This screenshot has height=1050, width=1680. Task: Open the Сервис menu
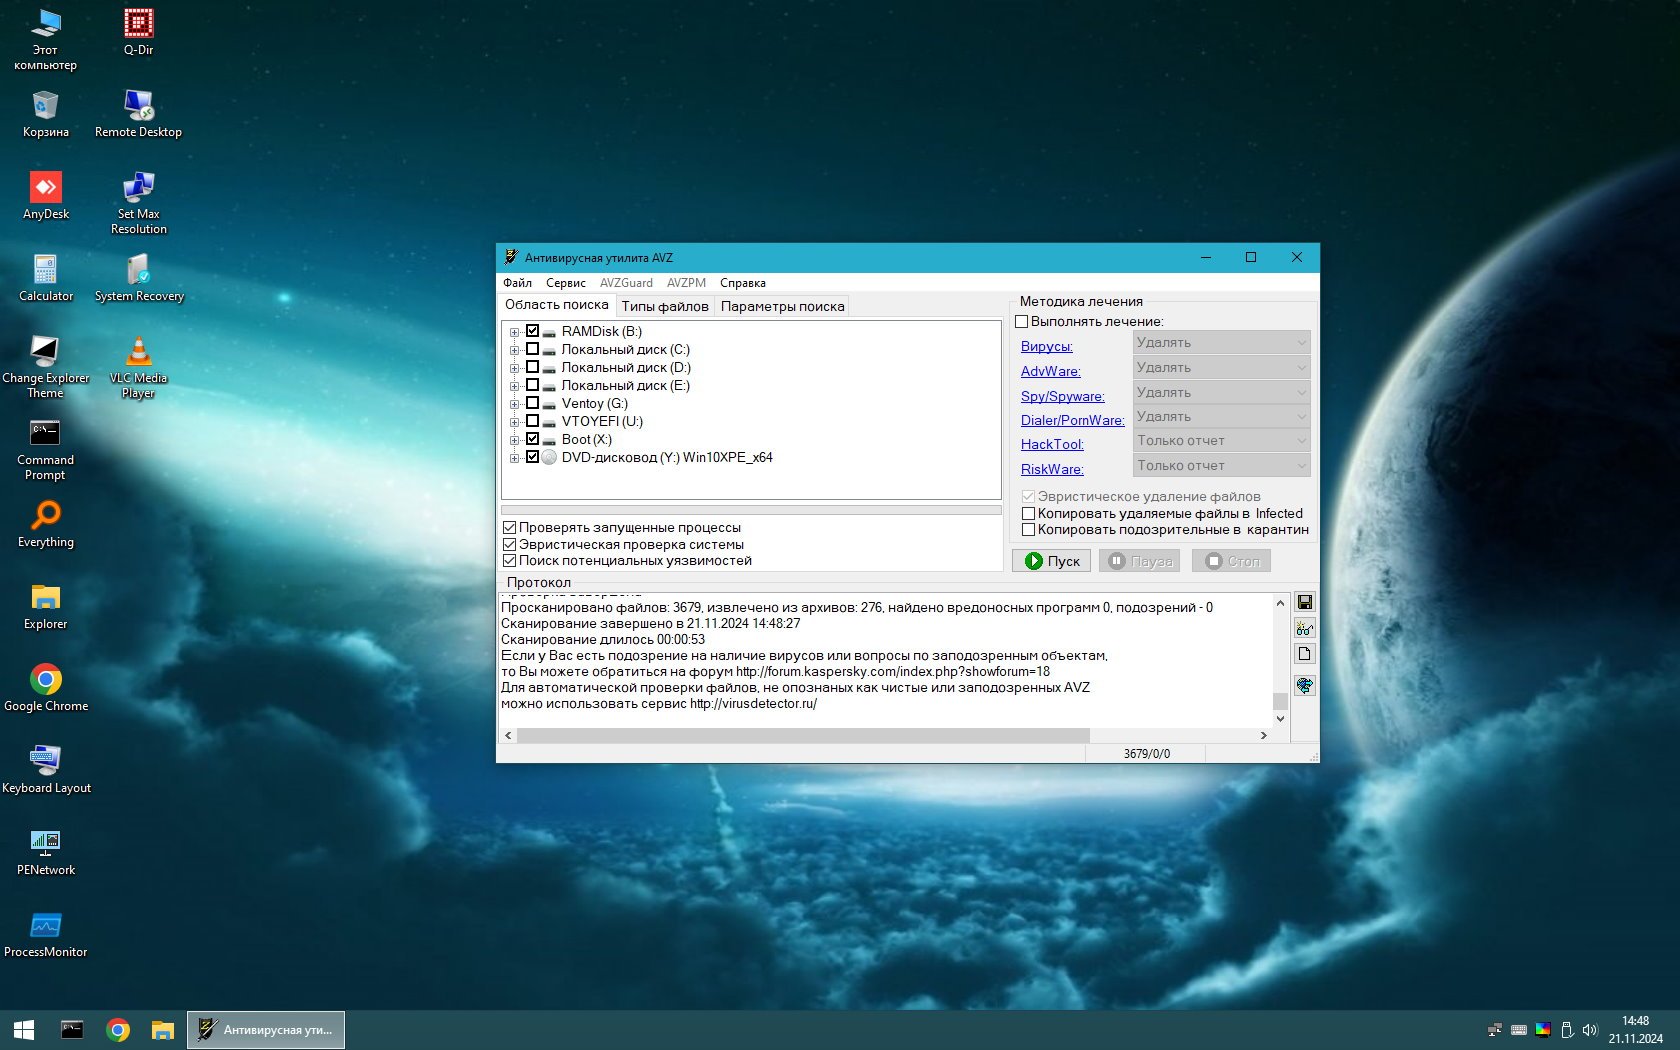[565, 283]
